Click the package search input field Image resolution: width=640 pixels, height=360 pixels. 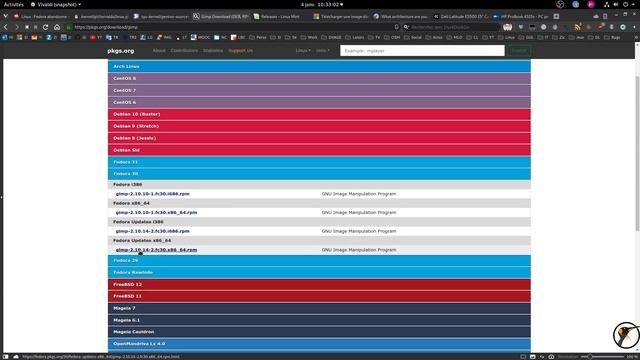(422, 51)
